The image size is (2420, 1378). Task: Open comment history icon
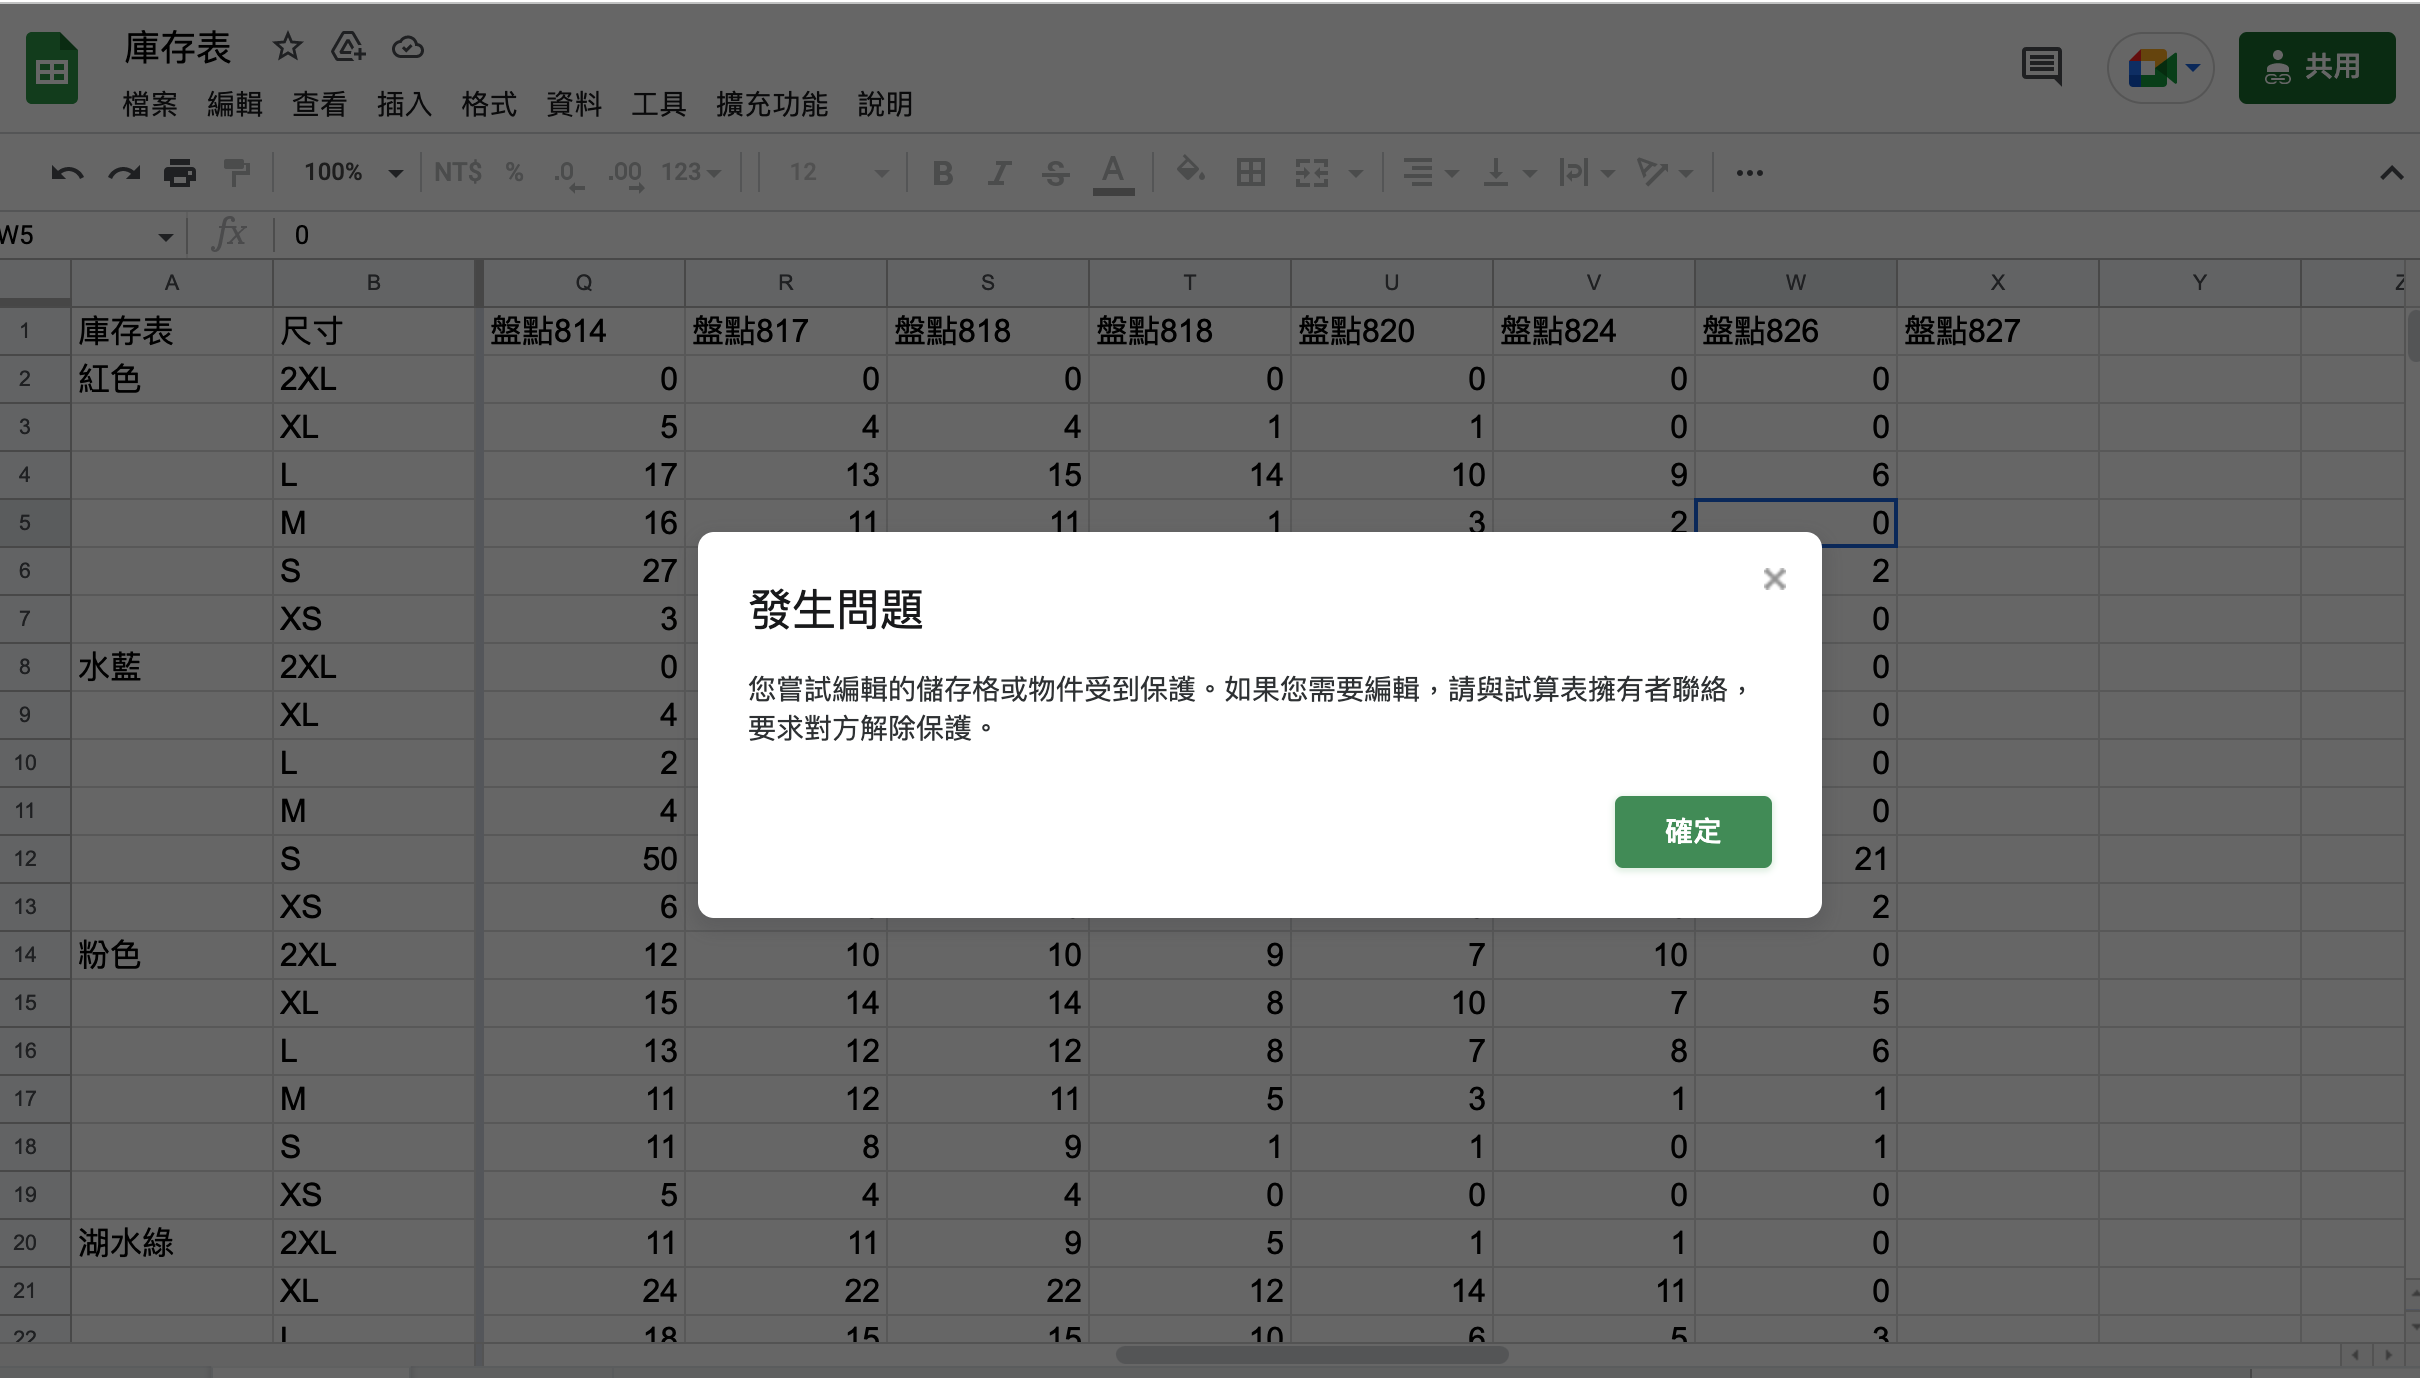click(2040, 66)
